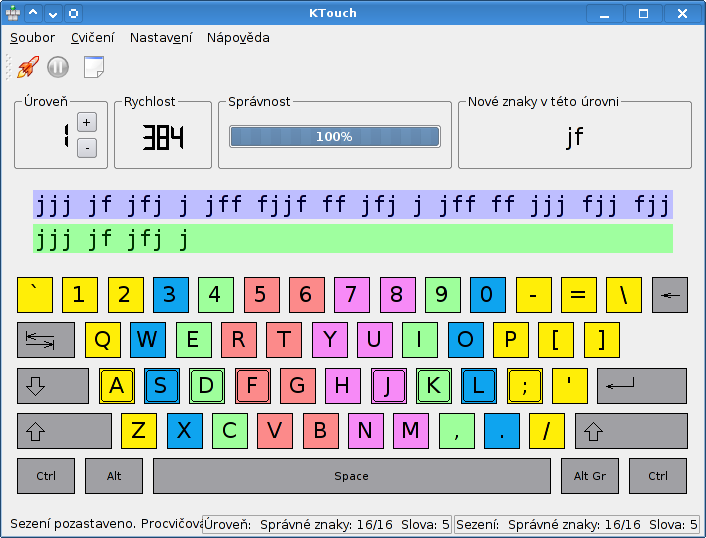The width and height of the screenshot is (706, 538).
Task: Click the pink number 8 key
Action: [x=398, y=295]
